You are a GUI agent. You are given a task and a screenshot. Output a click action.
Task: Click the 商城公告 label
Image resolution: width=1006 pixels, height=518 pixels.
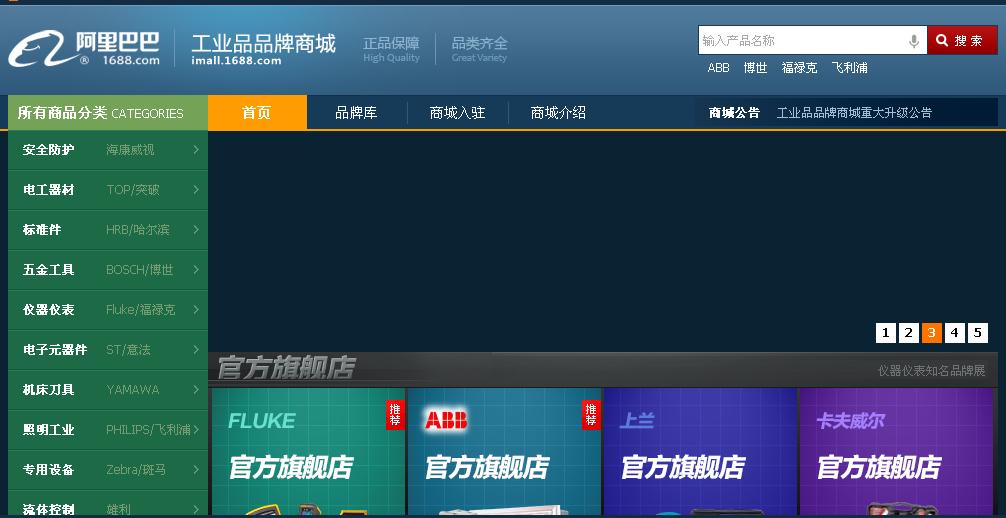[734, 113]
